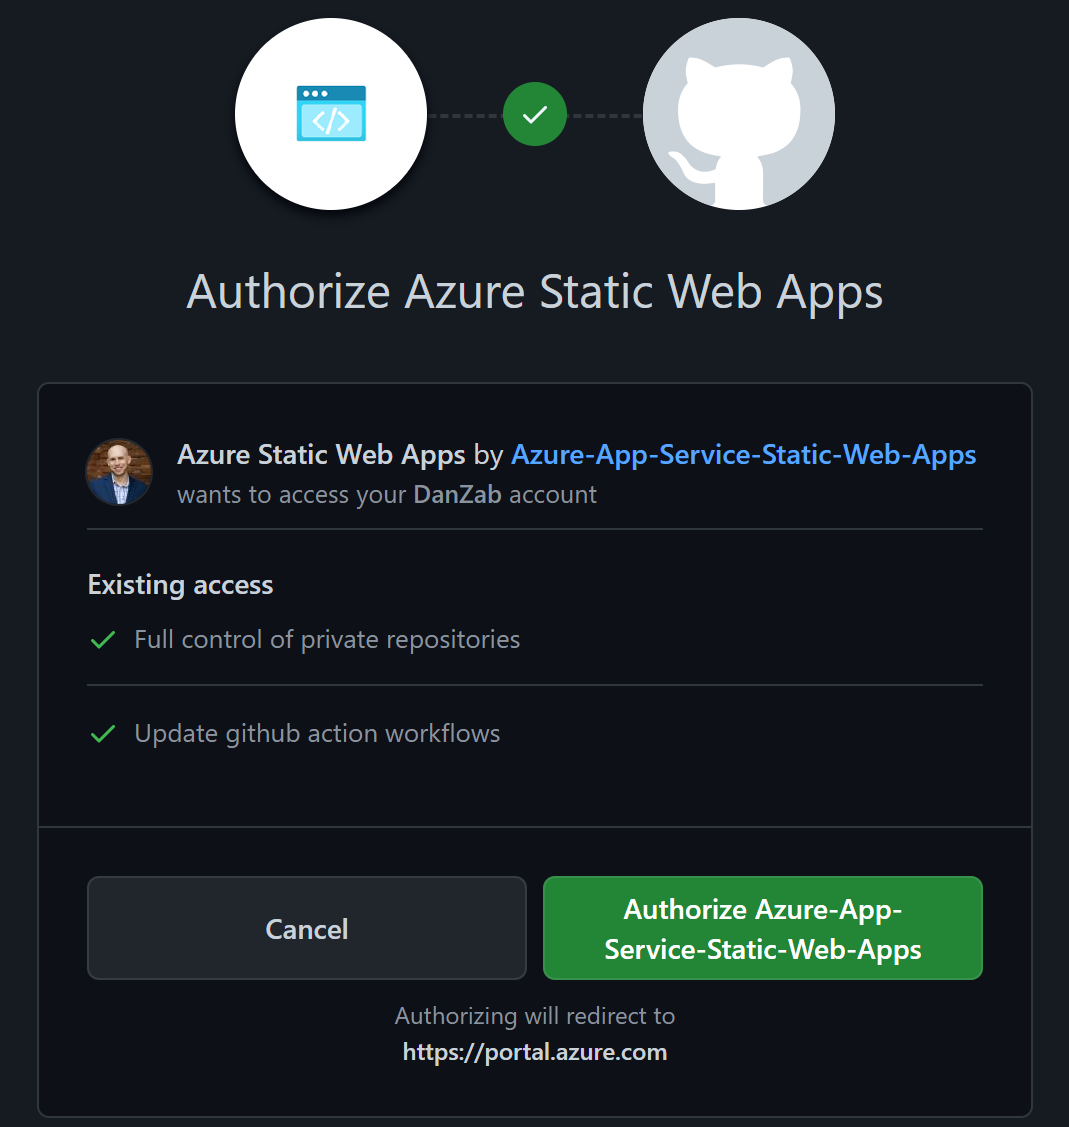1069x1127 pixels.
Task: Click the user avatar photo
Action: coord(119,472)
